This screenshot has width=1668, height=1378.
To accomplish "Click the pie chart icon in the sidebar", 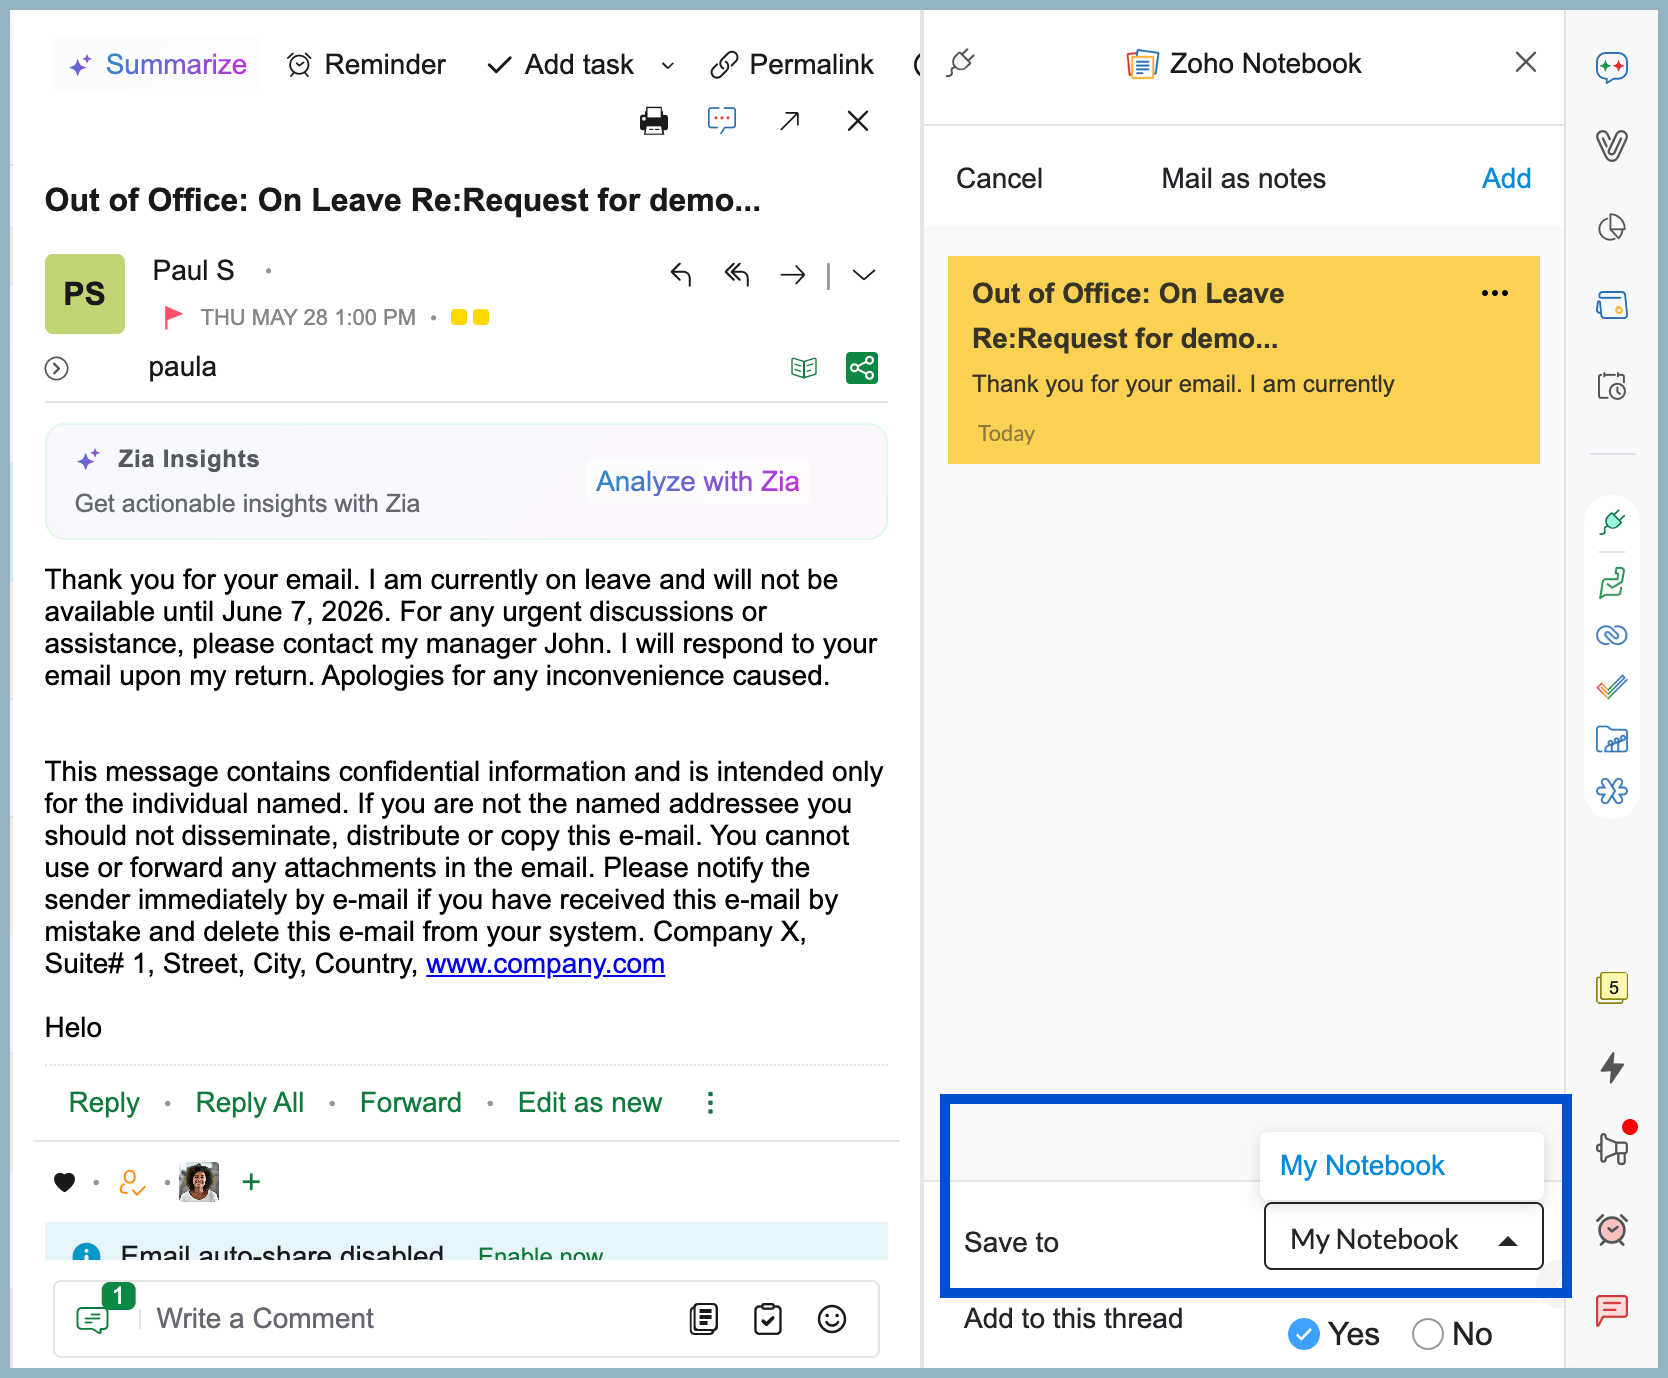I will pos(1612,227).
